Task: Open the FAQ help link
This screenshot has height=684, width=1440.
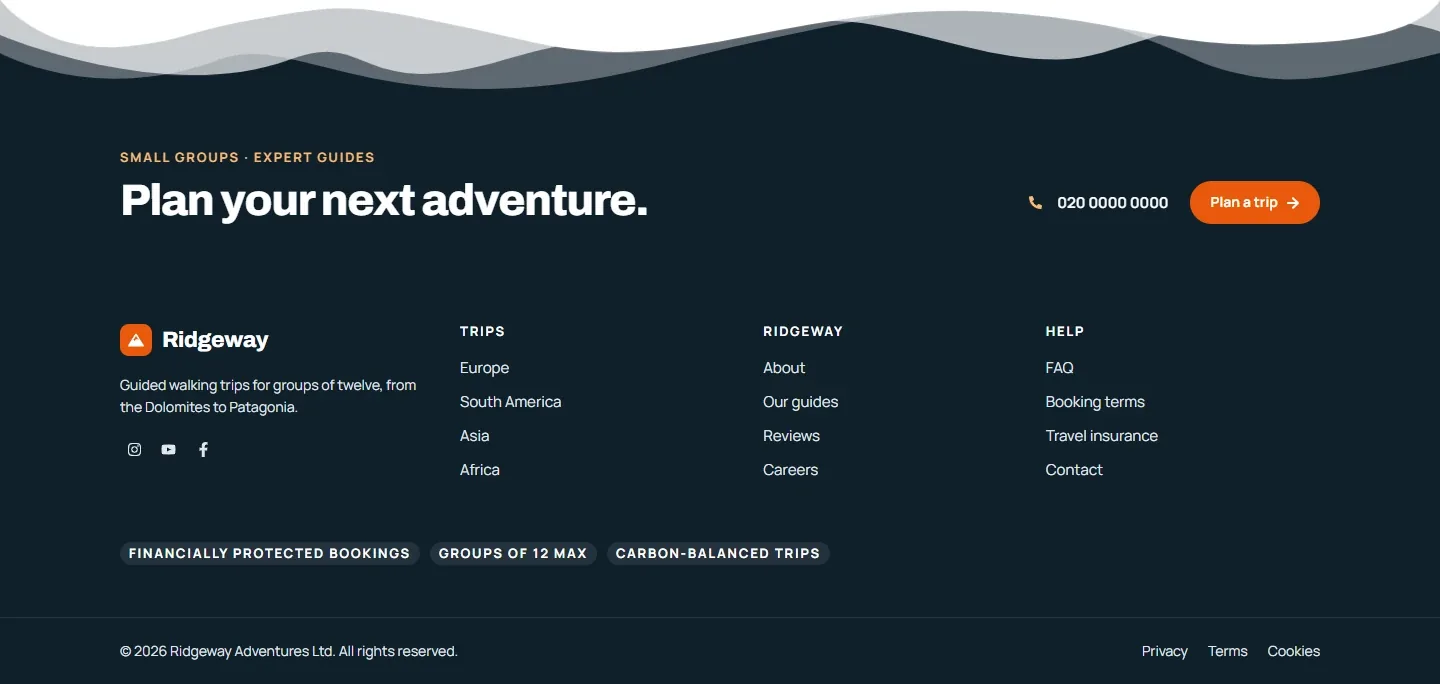Action: click(1059, 368)
